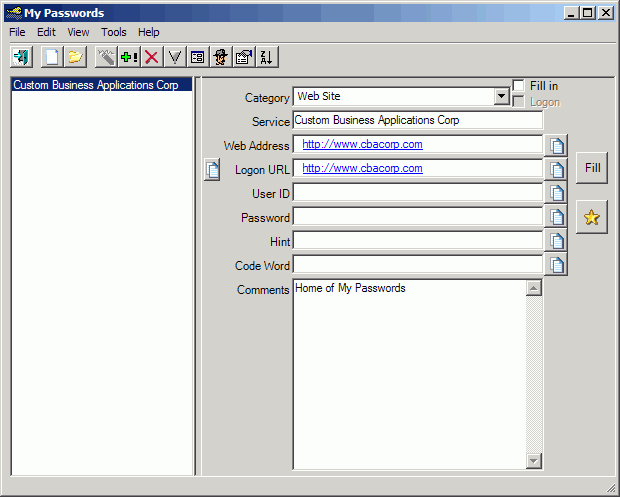This screenshot has height=497, width=620.
Task: Click the gold star button
Action: tap(592, 217)
